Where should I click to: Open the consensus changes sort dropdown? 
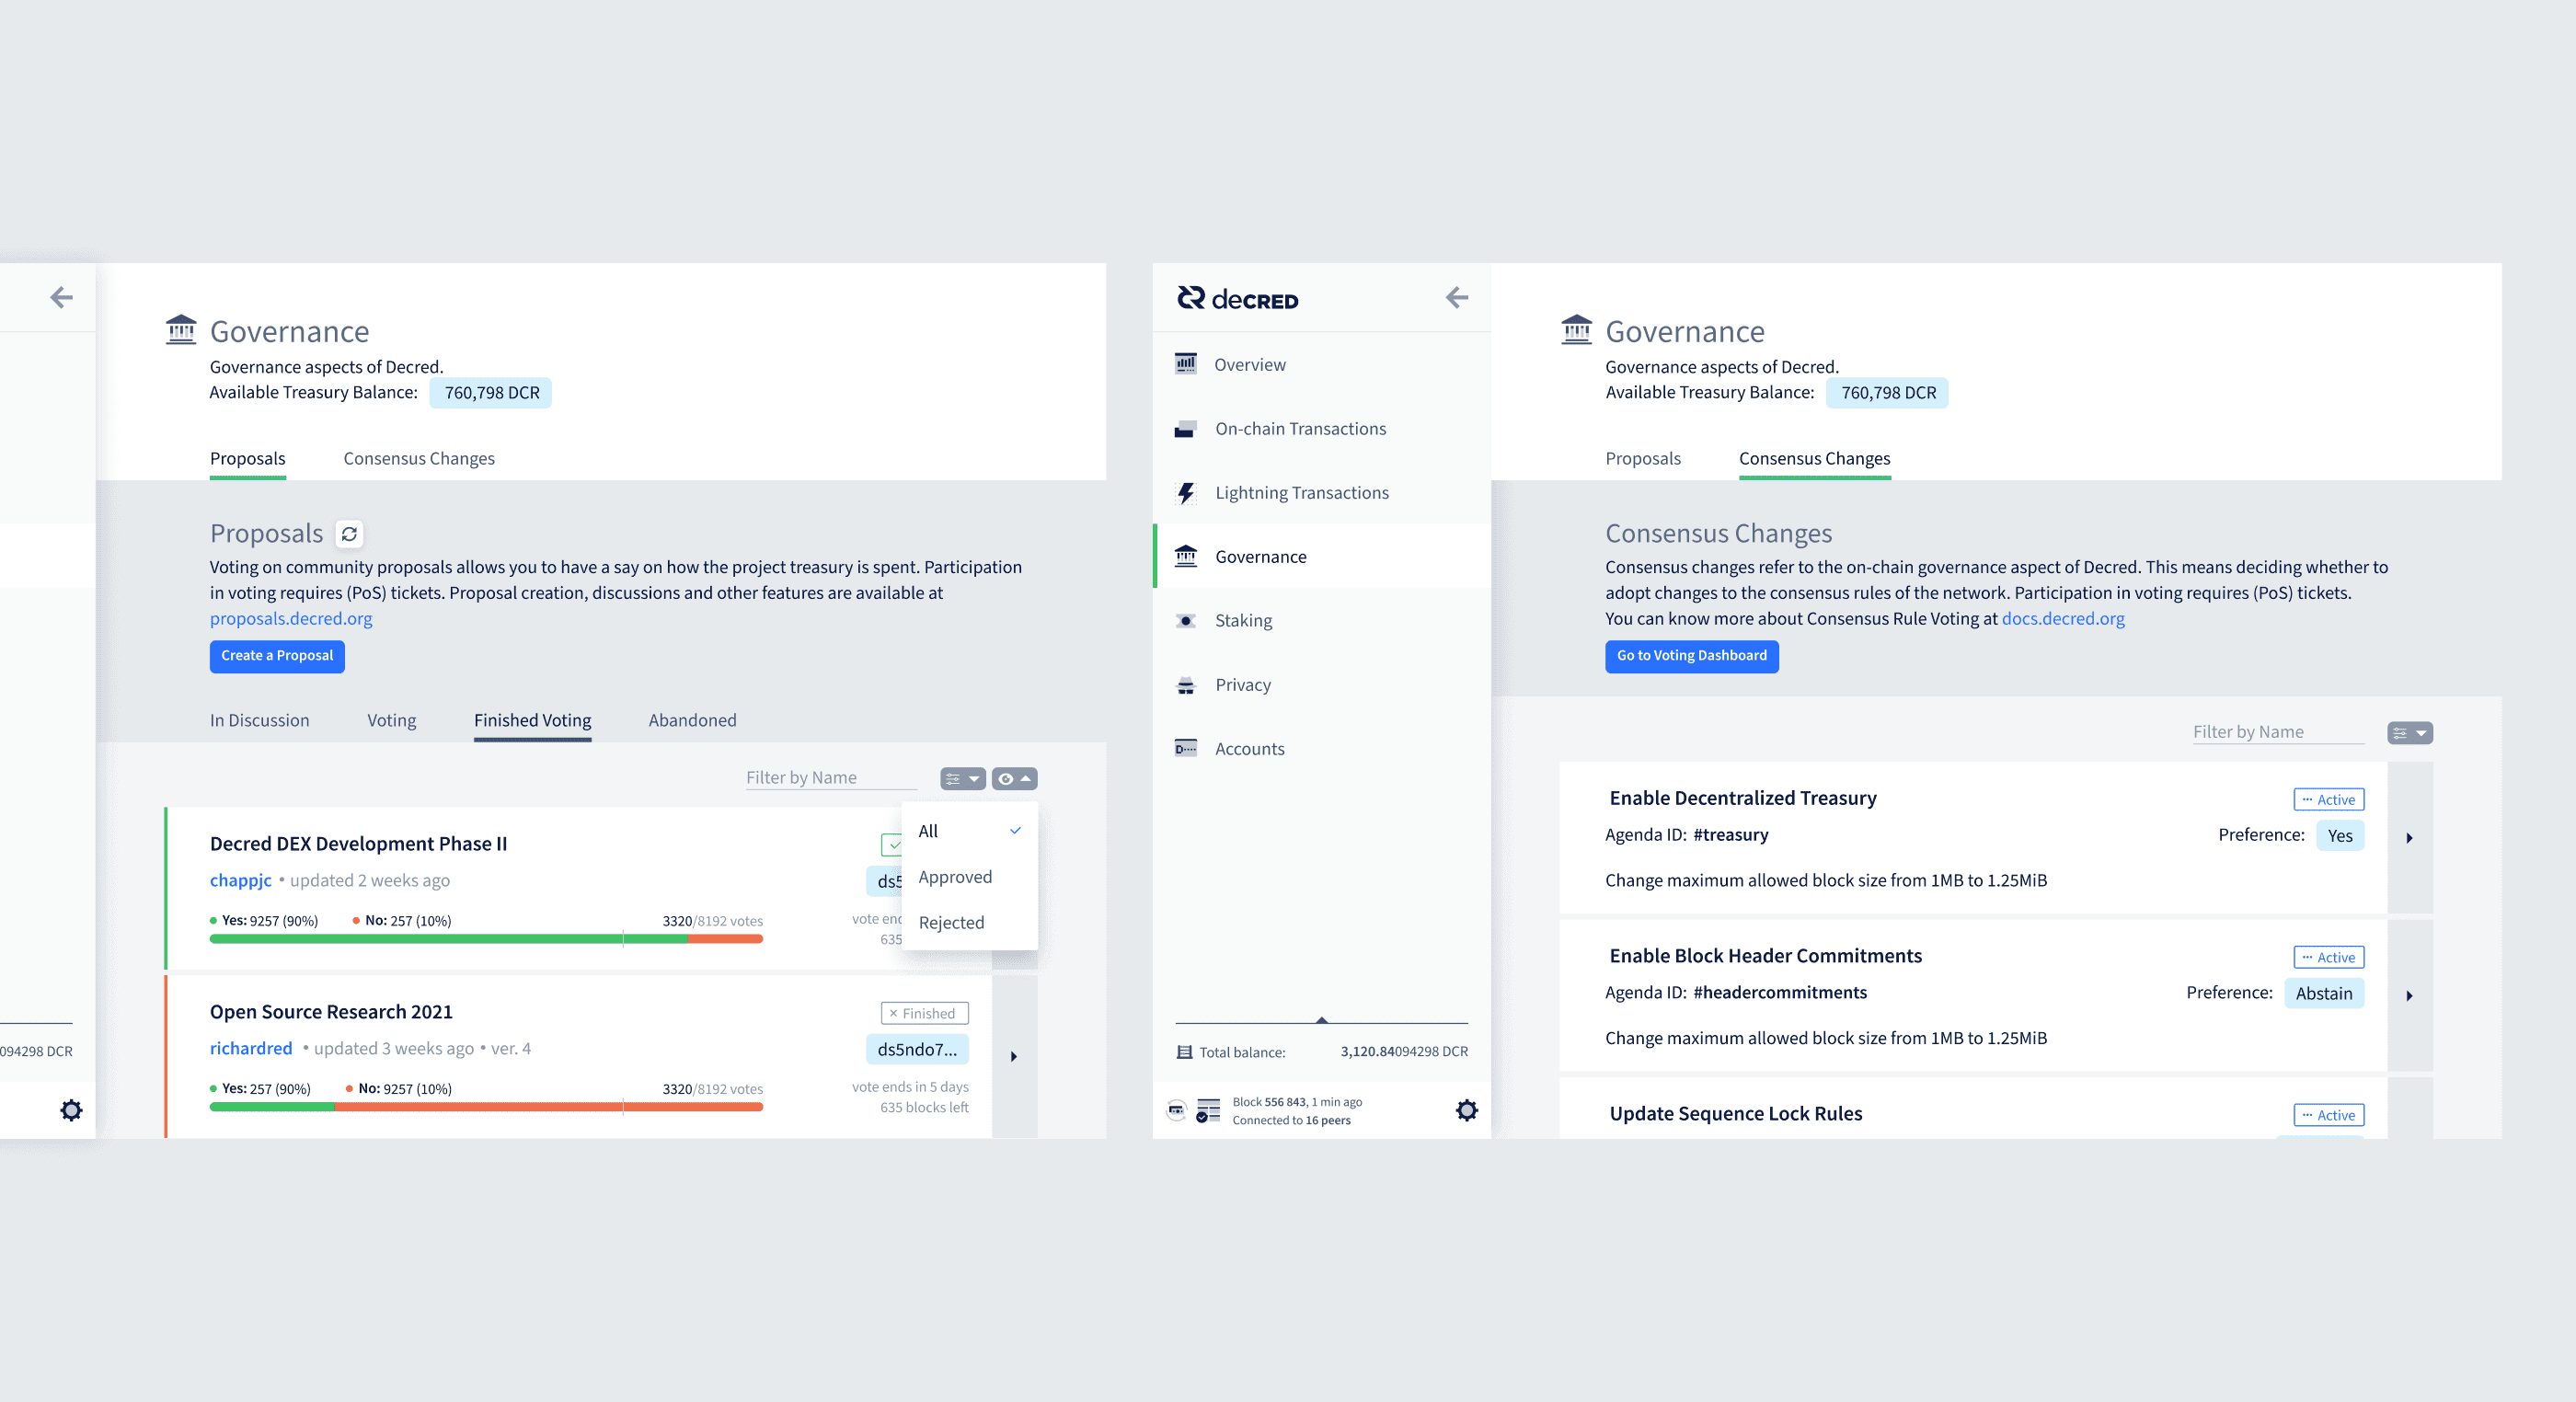click(2409, 733)
